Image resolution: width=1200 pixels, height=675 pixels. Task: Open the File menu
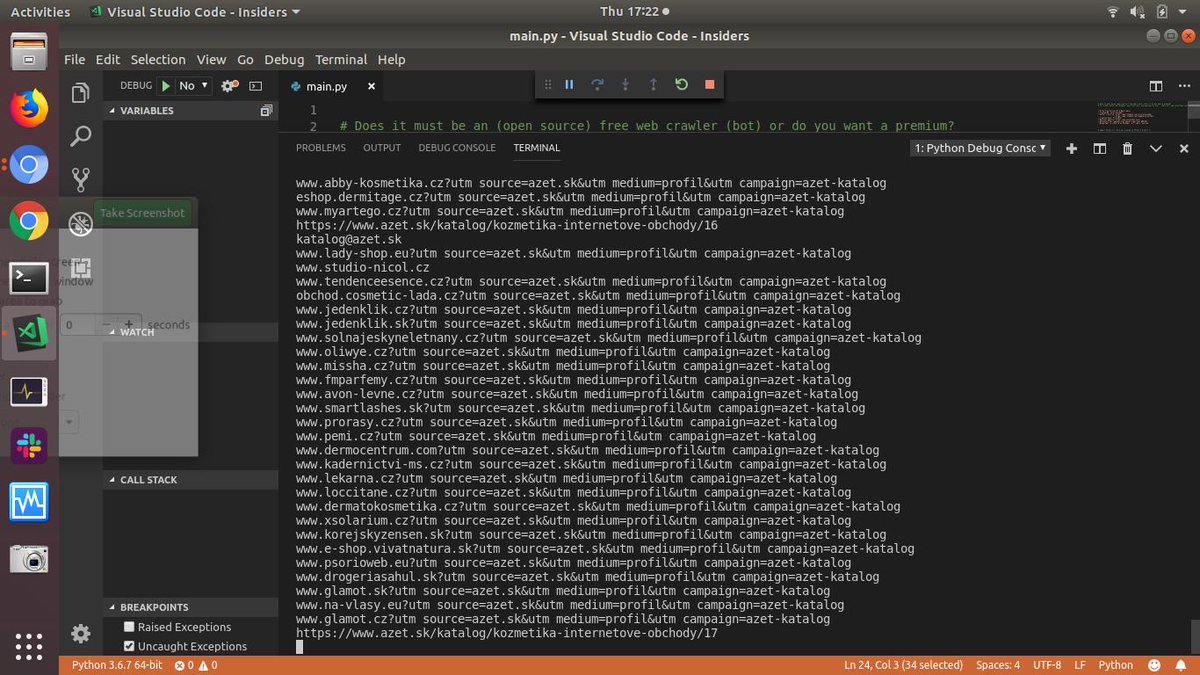coord(75,60)
